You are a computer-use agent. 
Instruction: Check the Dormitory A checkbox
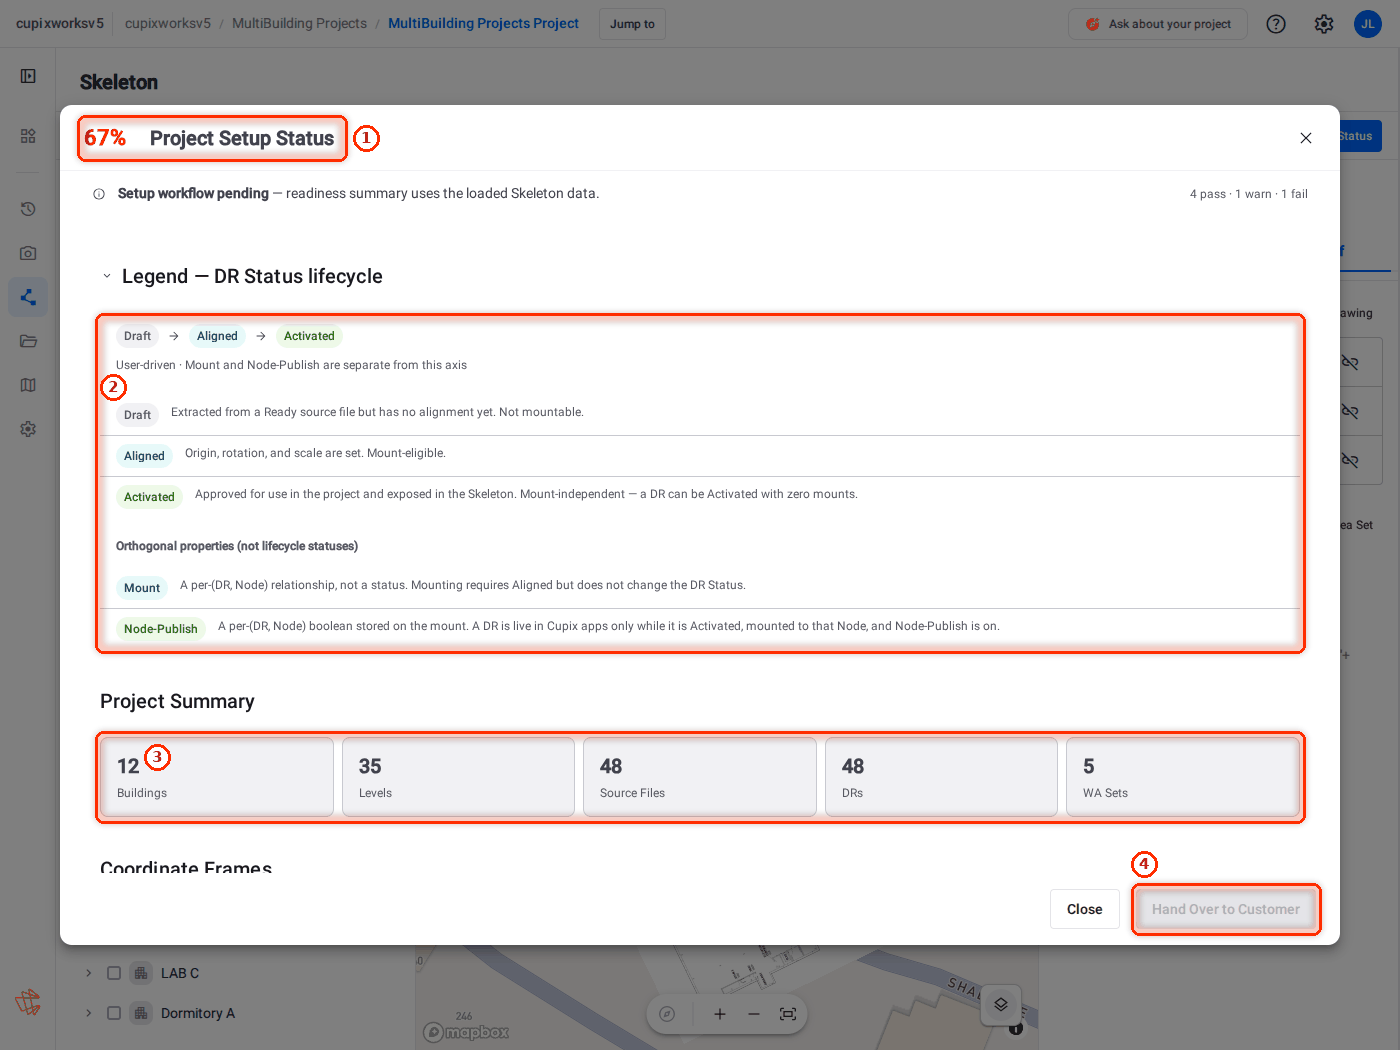click(114, 1013)
